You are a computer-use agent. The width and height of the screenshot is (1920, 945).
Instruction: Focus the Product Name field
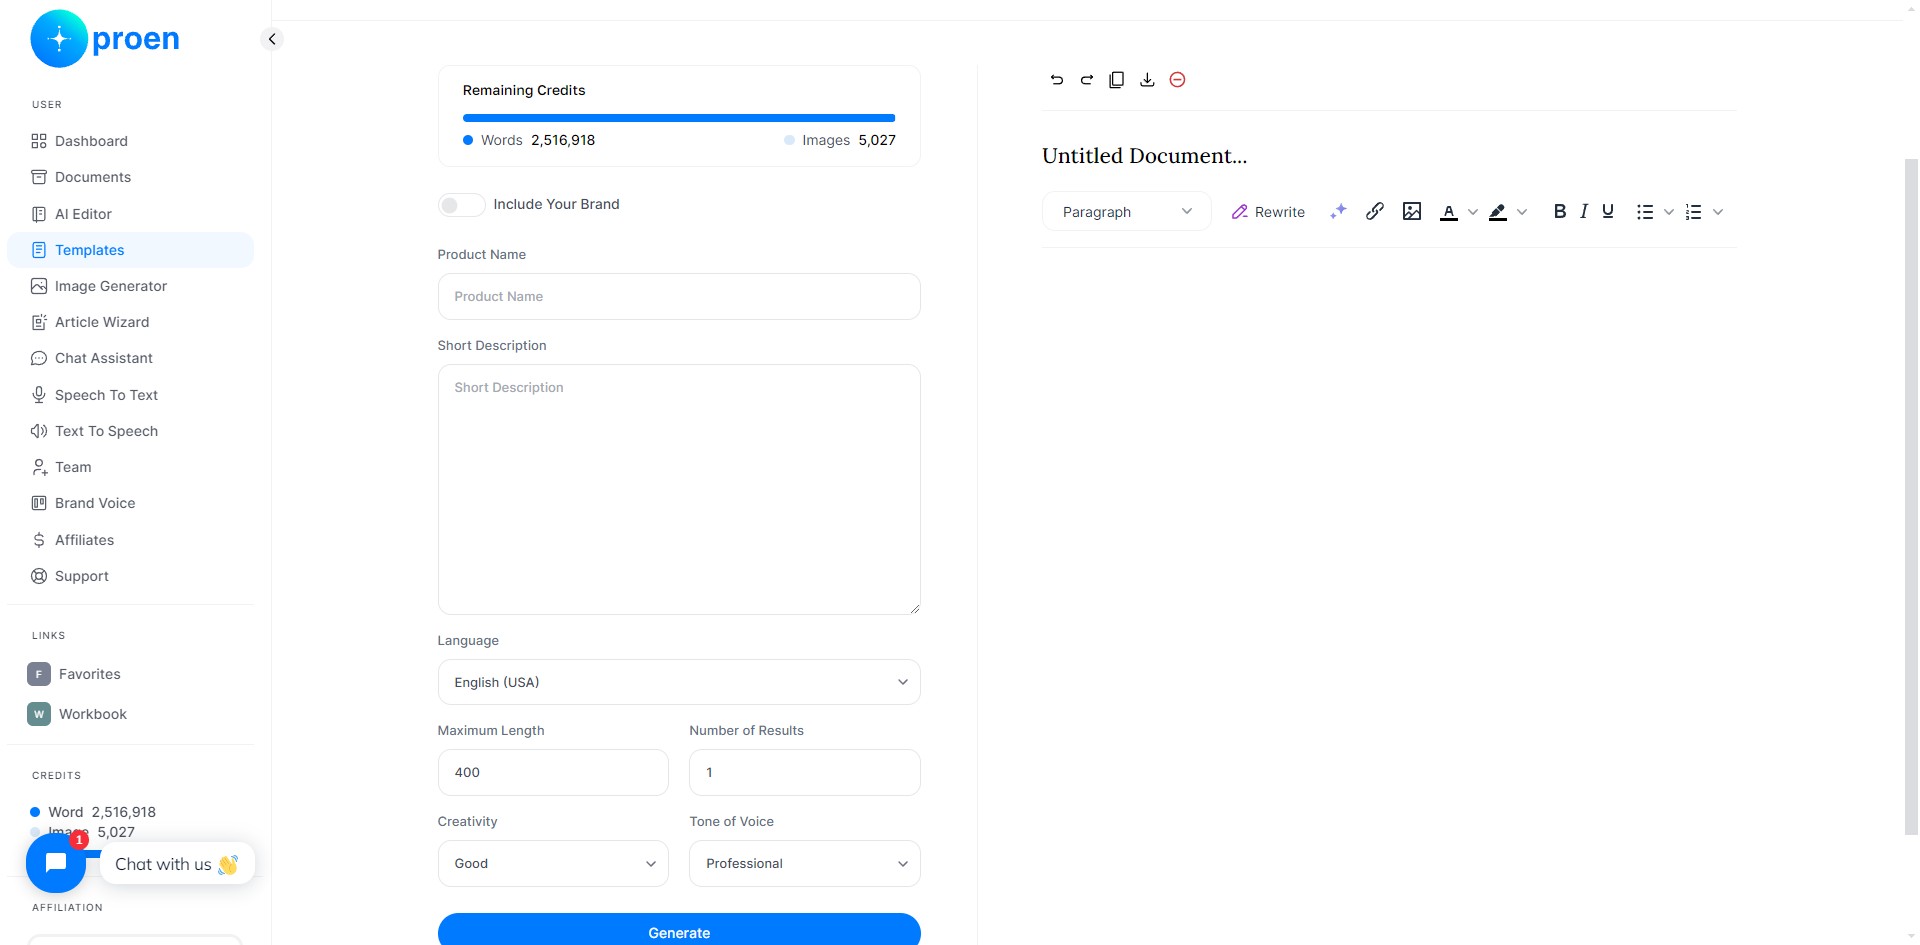pos(679,297)
